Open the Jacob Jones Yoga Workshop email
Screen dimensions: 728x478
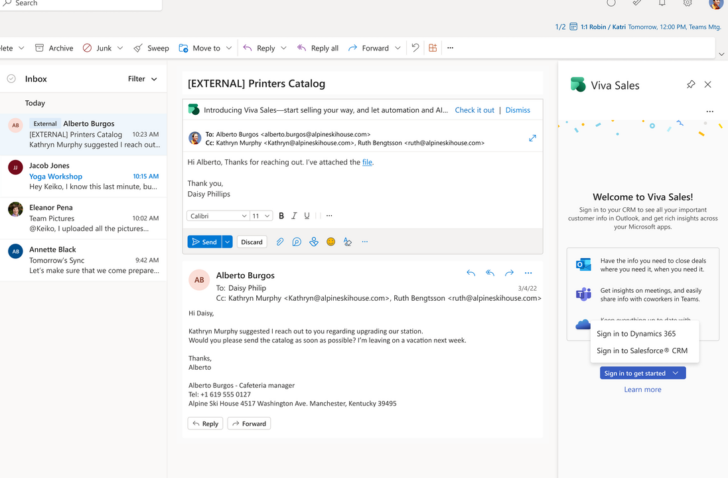pyautogui.click(x=84, y=176)
